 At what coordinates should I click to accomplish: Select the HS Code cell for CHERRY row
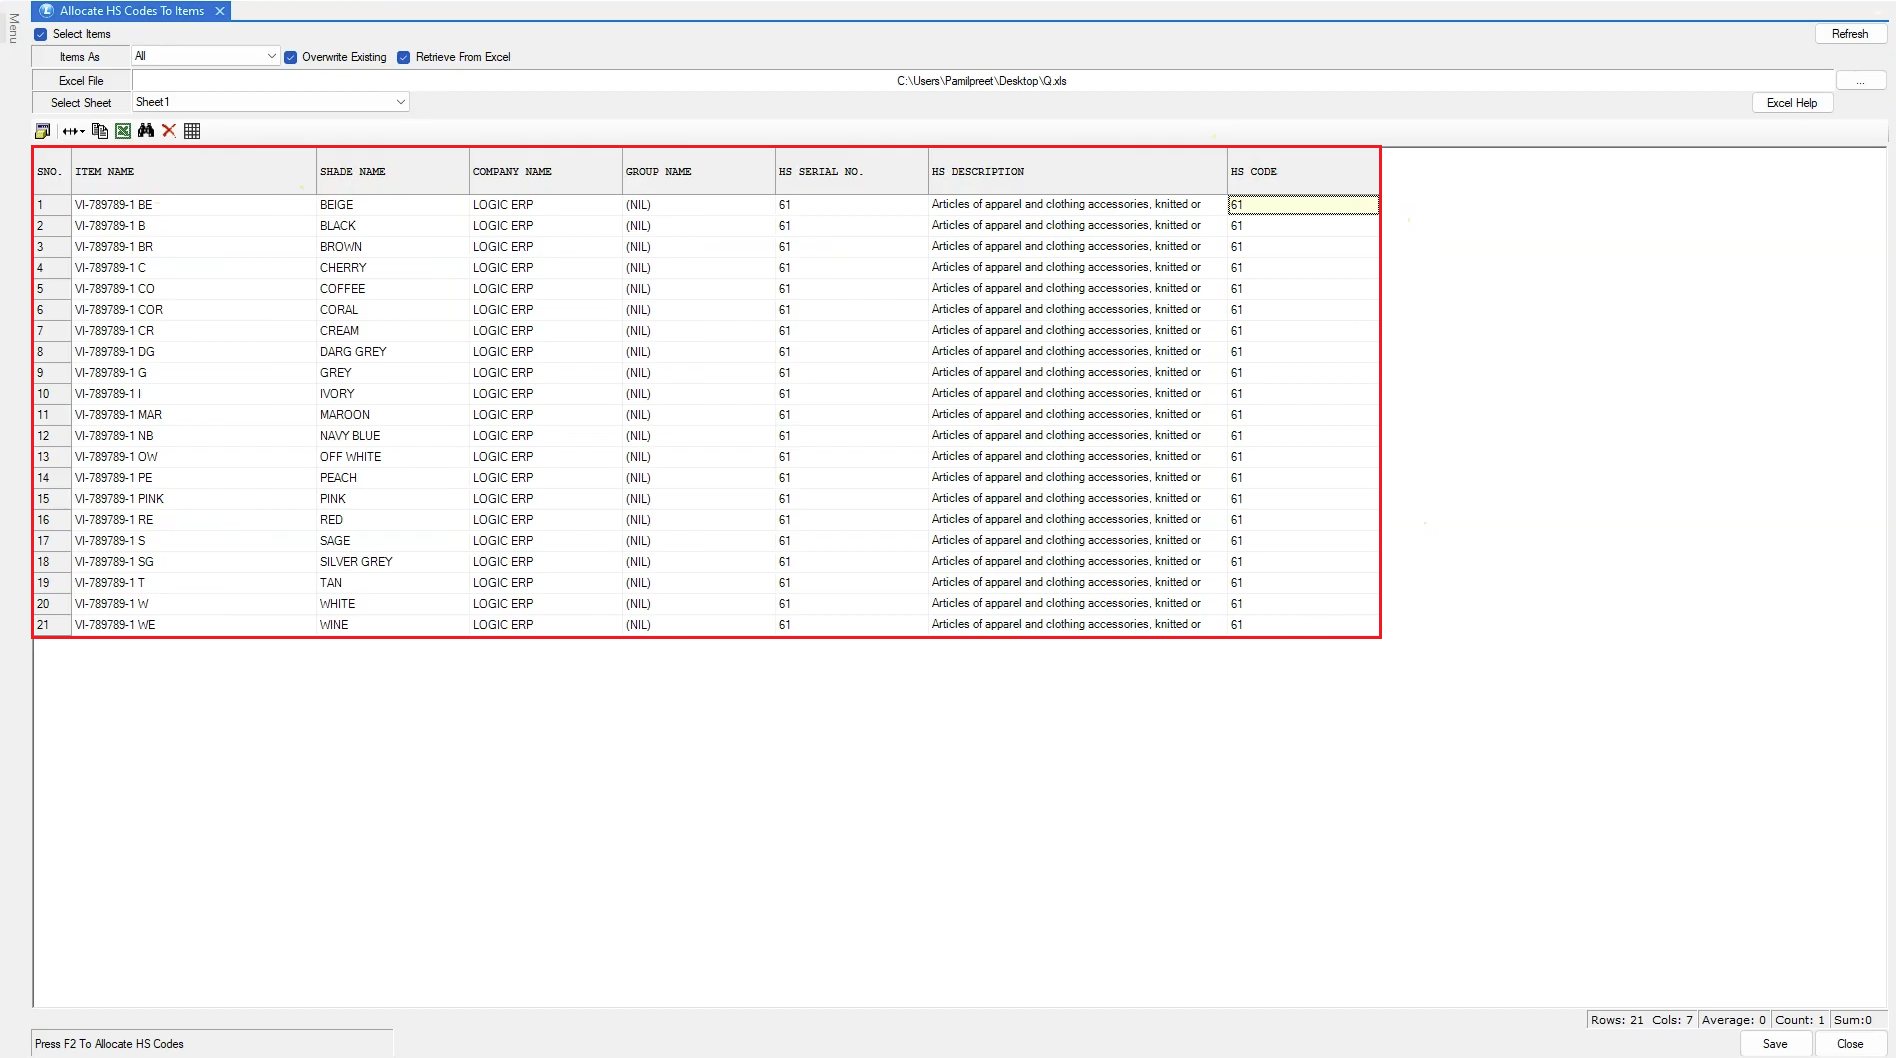[x=1302, y=268]
